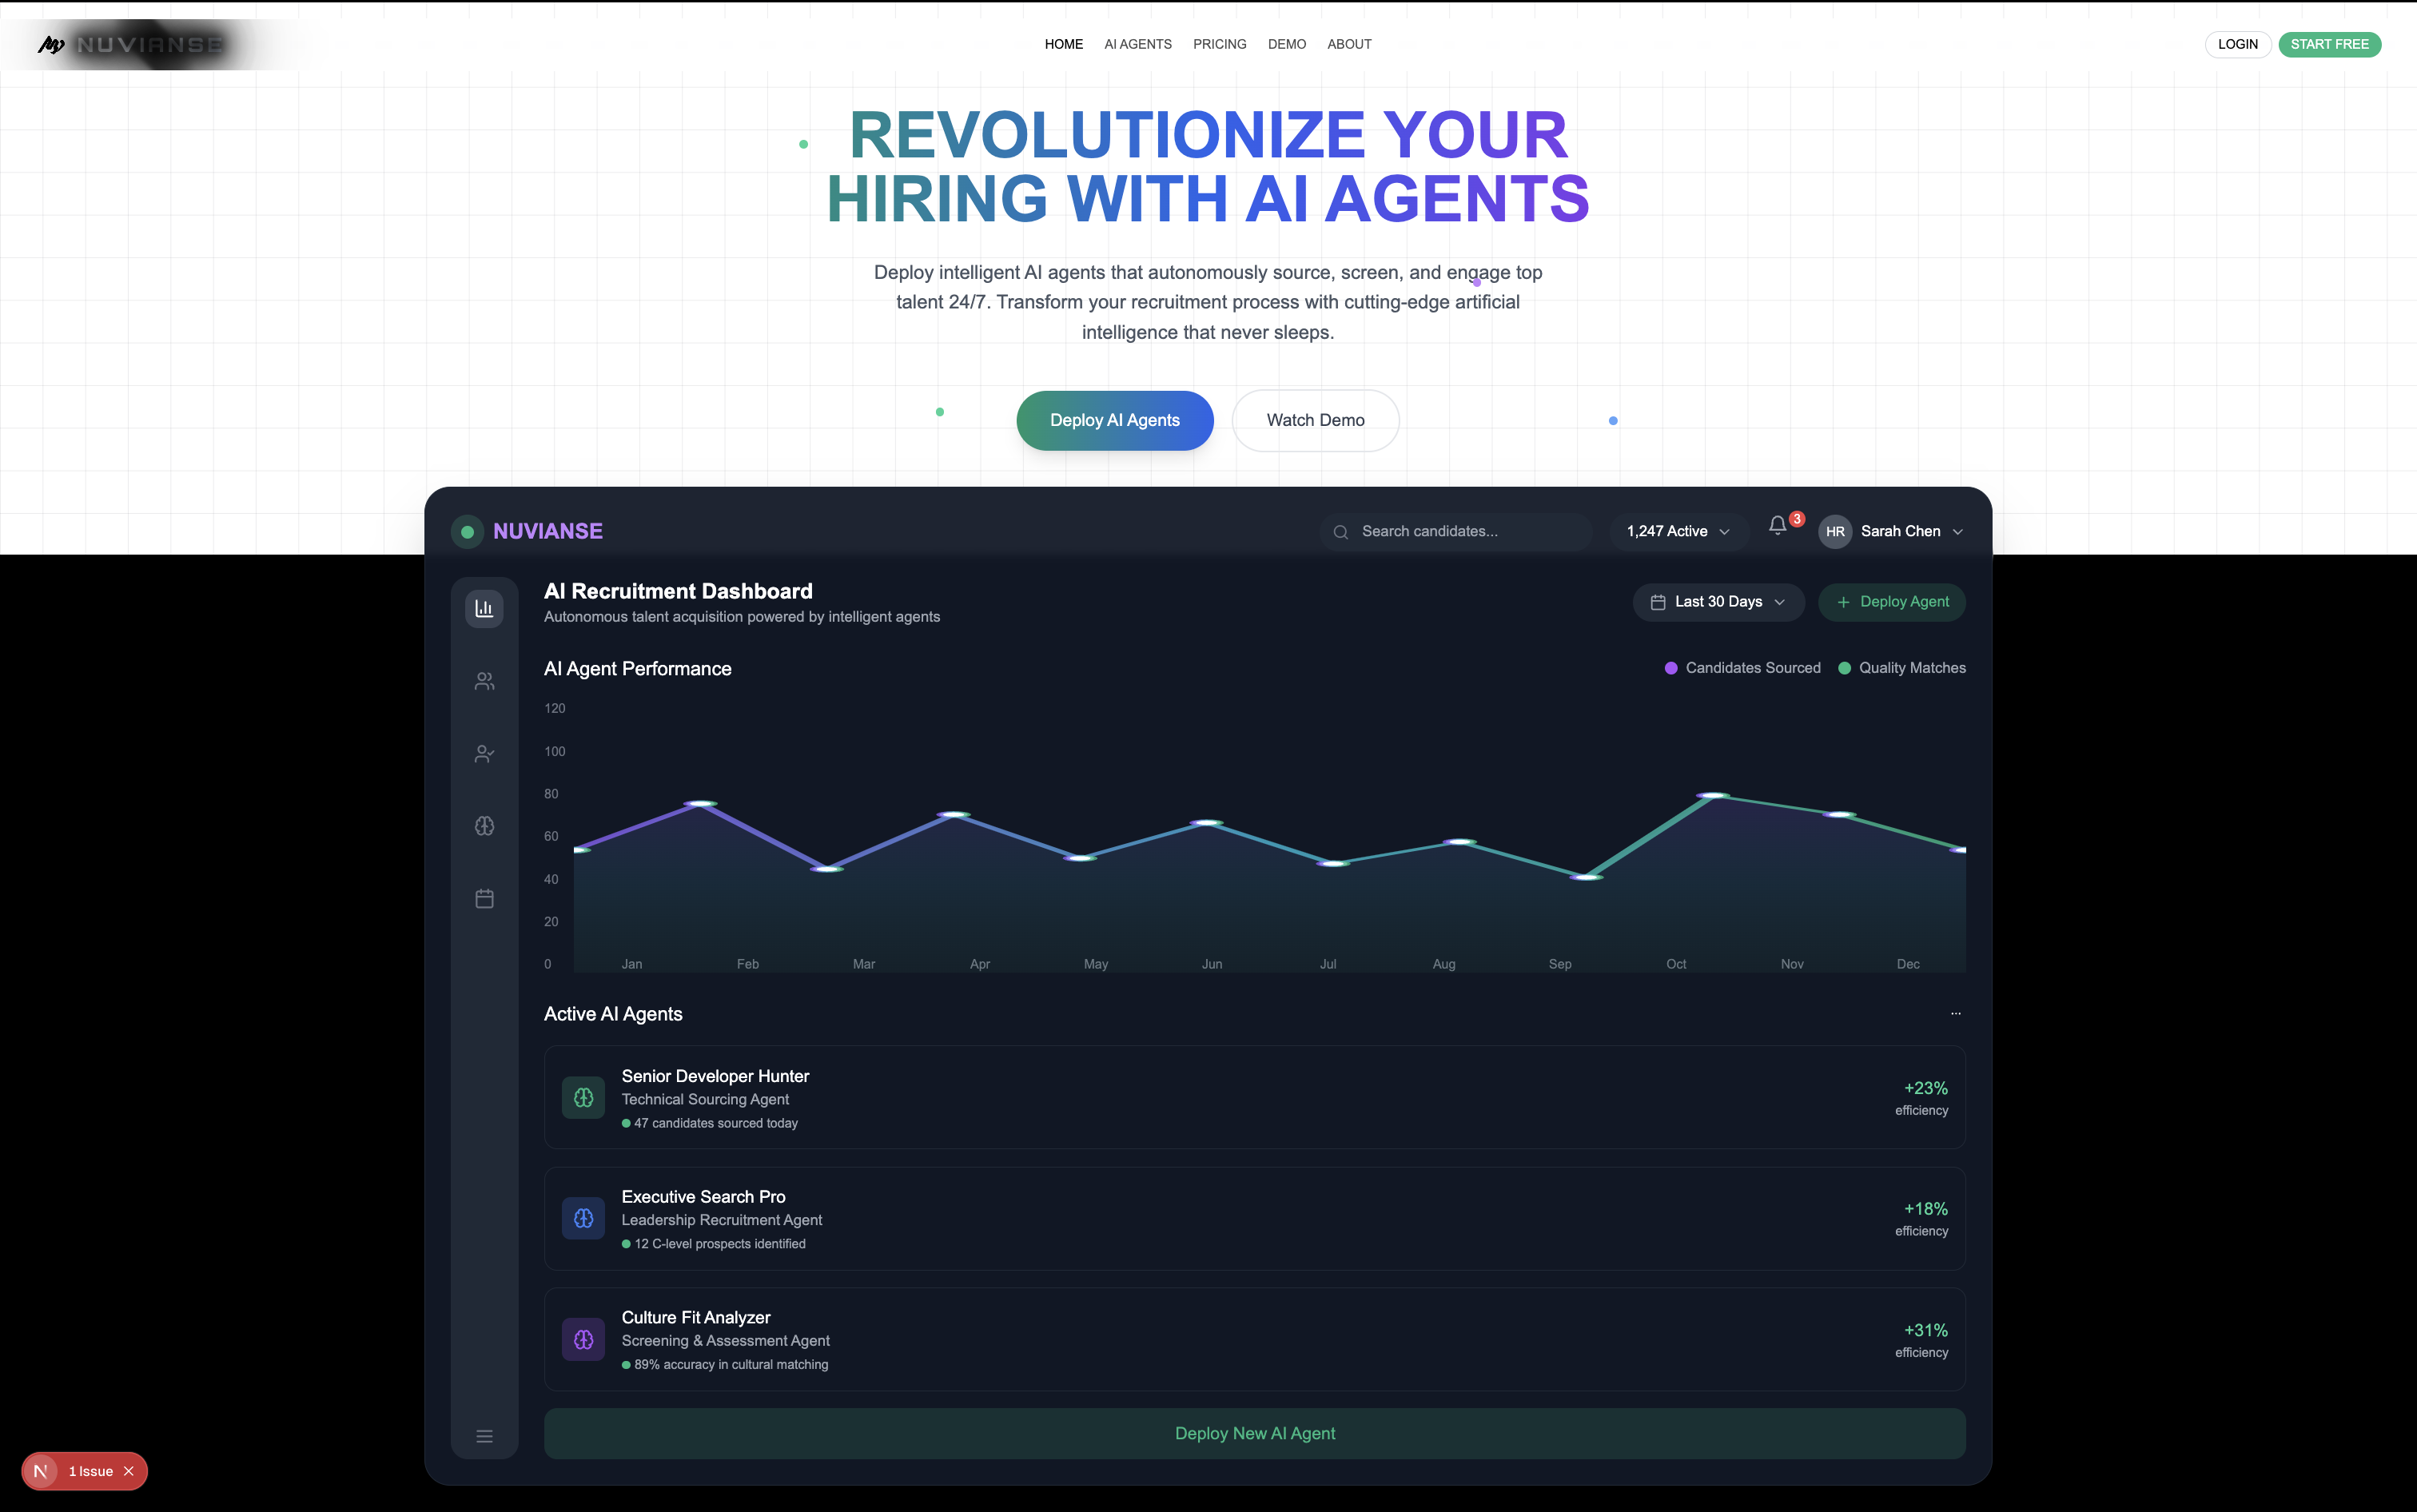Click the hamburger menu icon in sidebar
This screenshot has height=1512, width=2417.
[x=484, y=1436]
